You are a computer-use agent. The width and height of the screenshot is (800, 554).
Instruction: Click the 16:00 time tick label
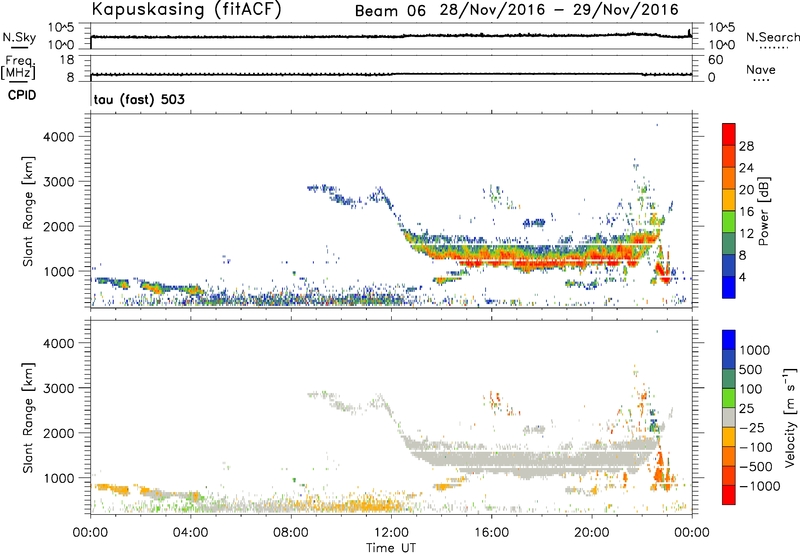point(491,533)
